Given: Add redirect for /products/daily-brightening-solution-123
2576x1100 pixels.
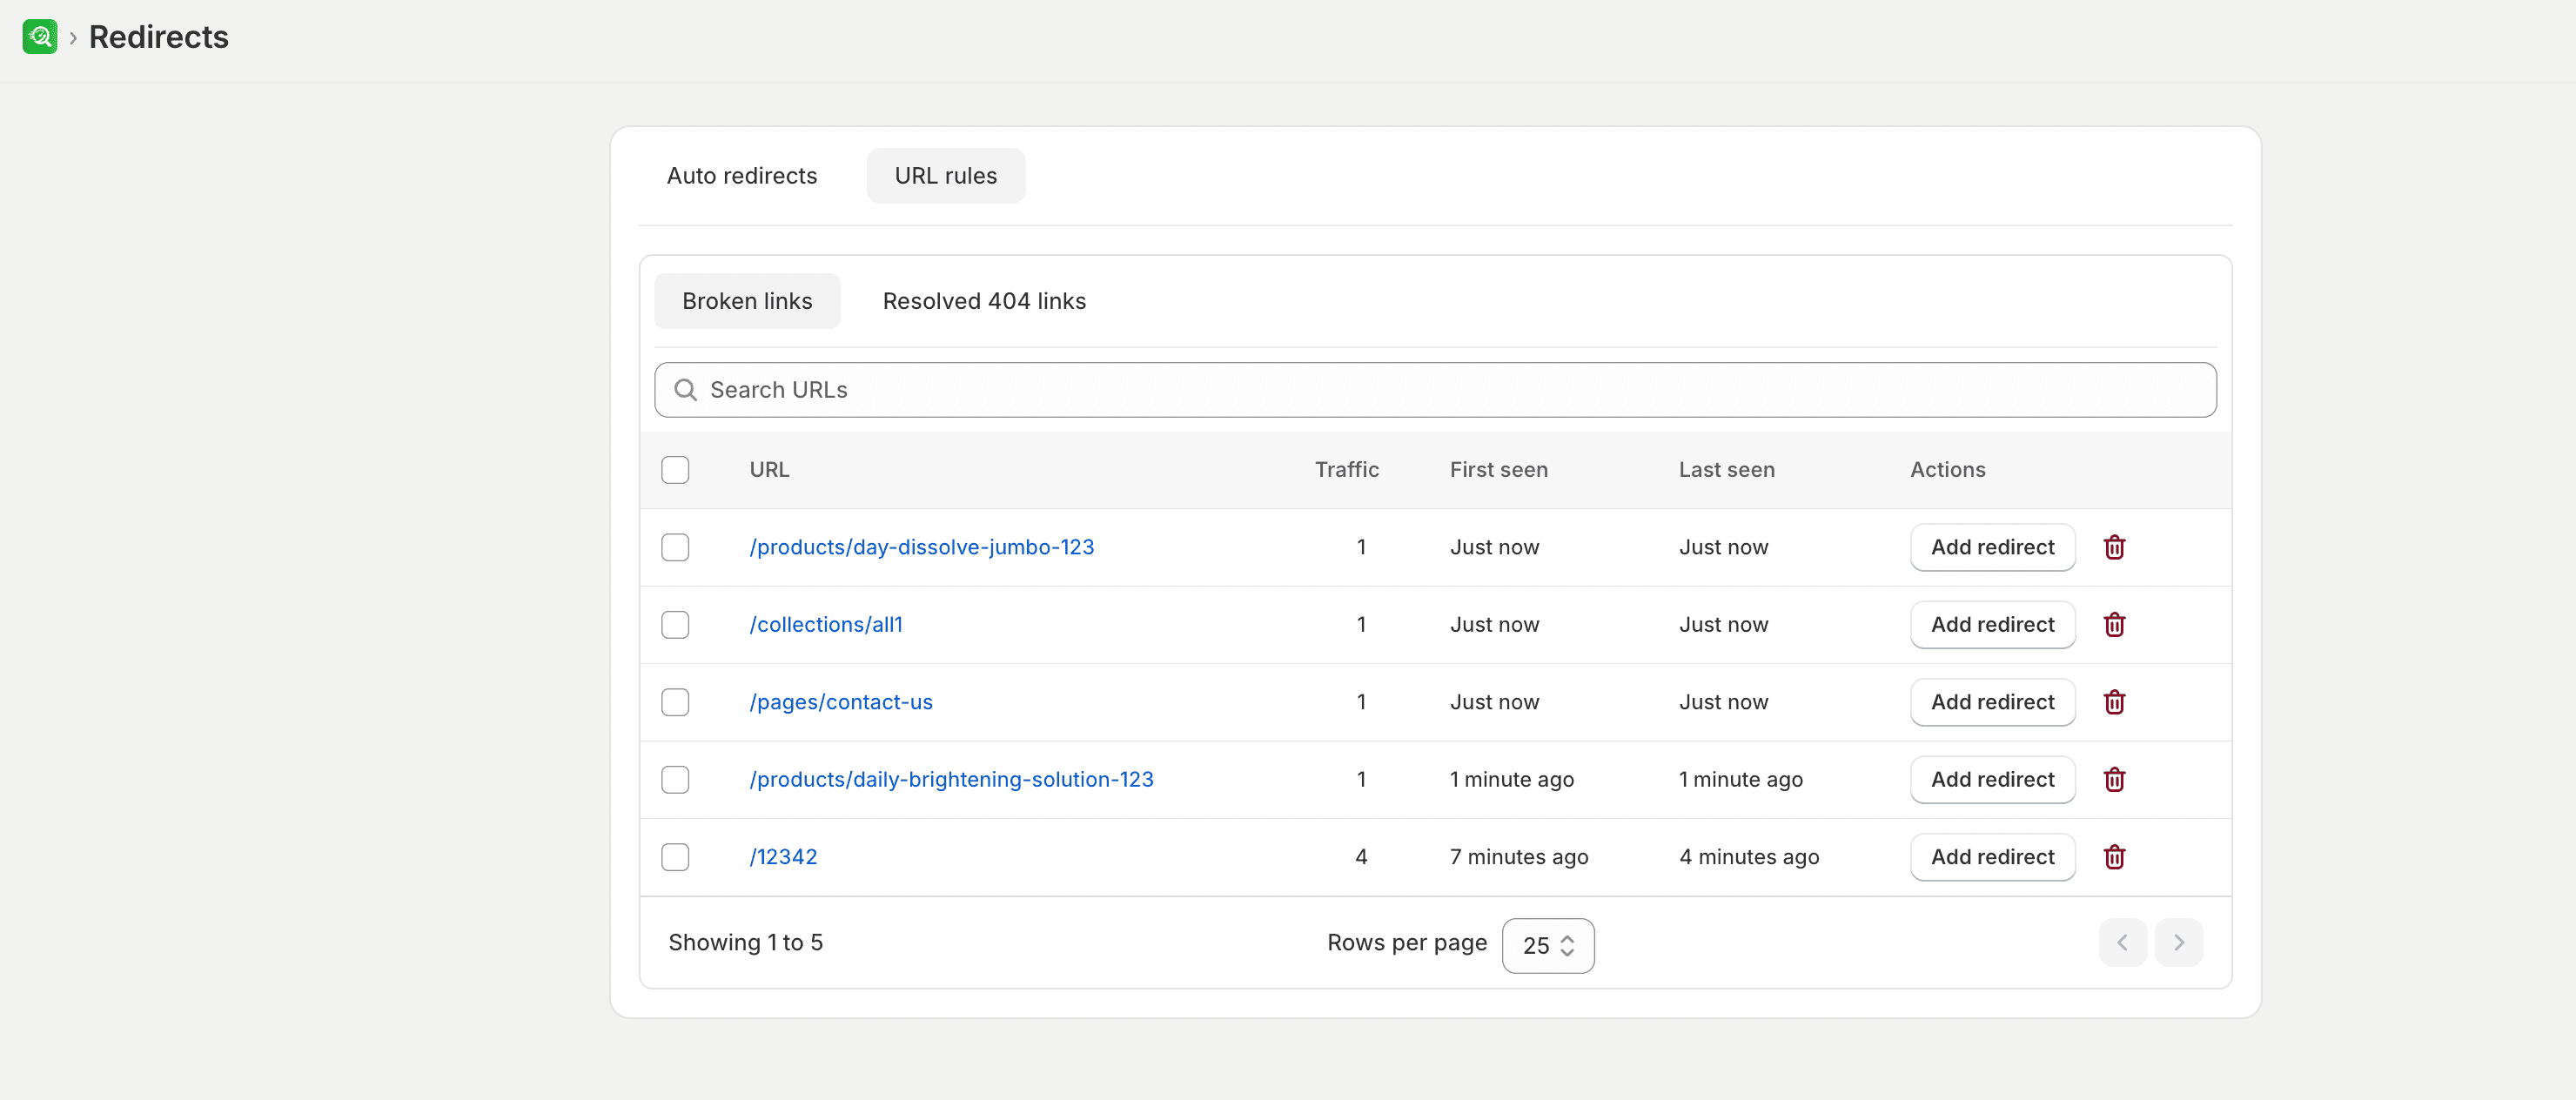Looking at the screenshot, I should (x=1992, y=780).
